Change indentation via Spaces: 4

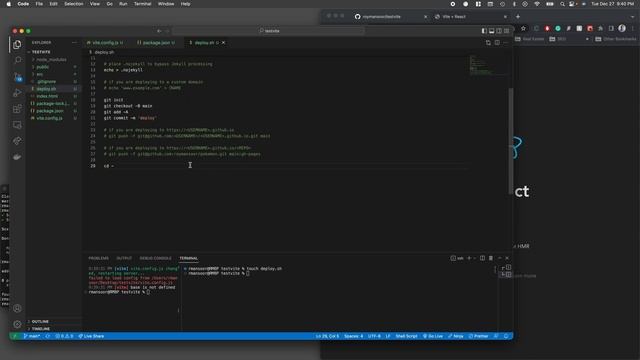pos(353,336)
